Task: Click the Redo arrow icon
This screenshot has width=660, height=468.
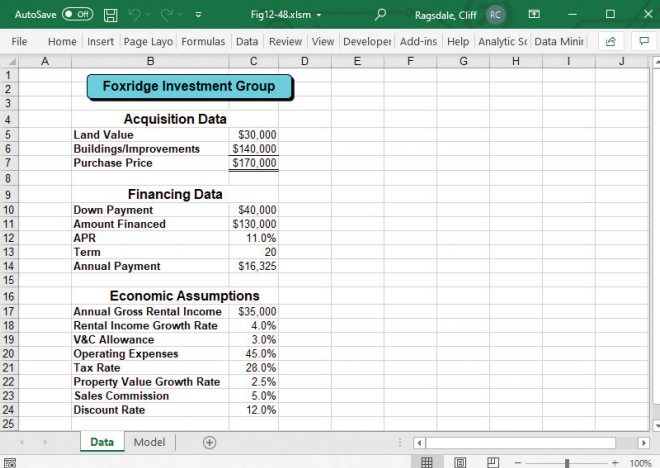Action: tap(167, 15)
